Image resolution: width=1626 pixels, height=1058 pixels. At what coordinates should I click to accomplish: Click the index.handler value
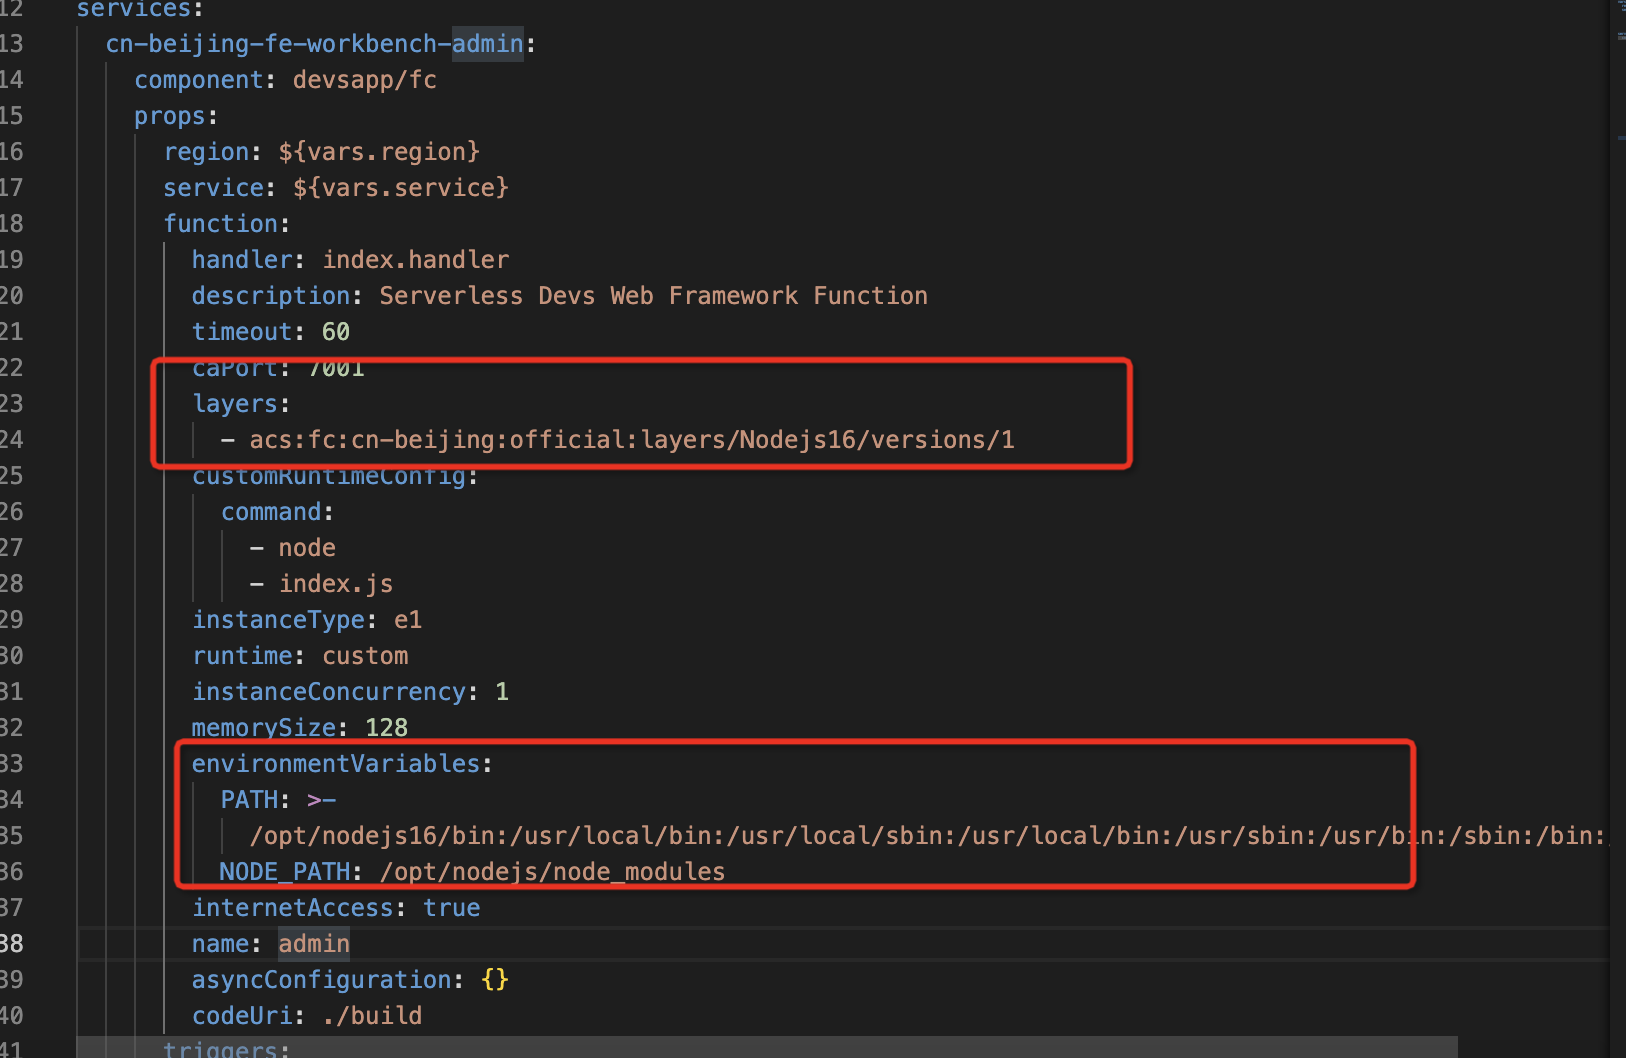[x=415, y=259]
